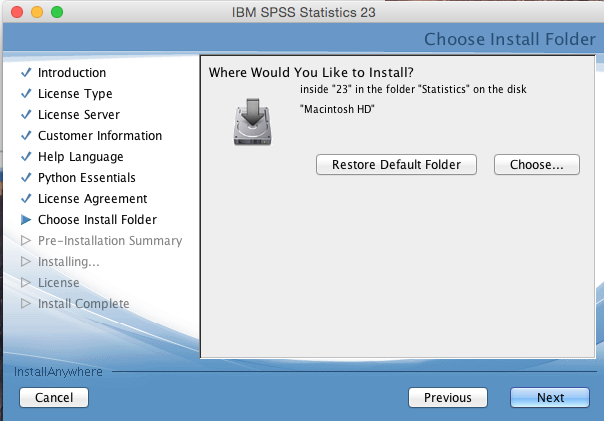Zoom the window with the green button

coord(57,12)
